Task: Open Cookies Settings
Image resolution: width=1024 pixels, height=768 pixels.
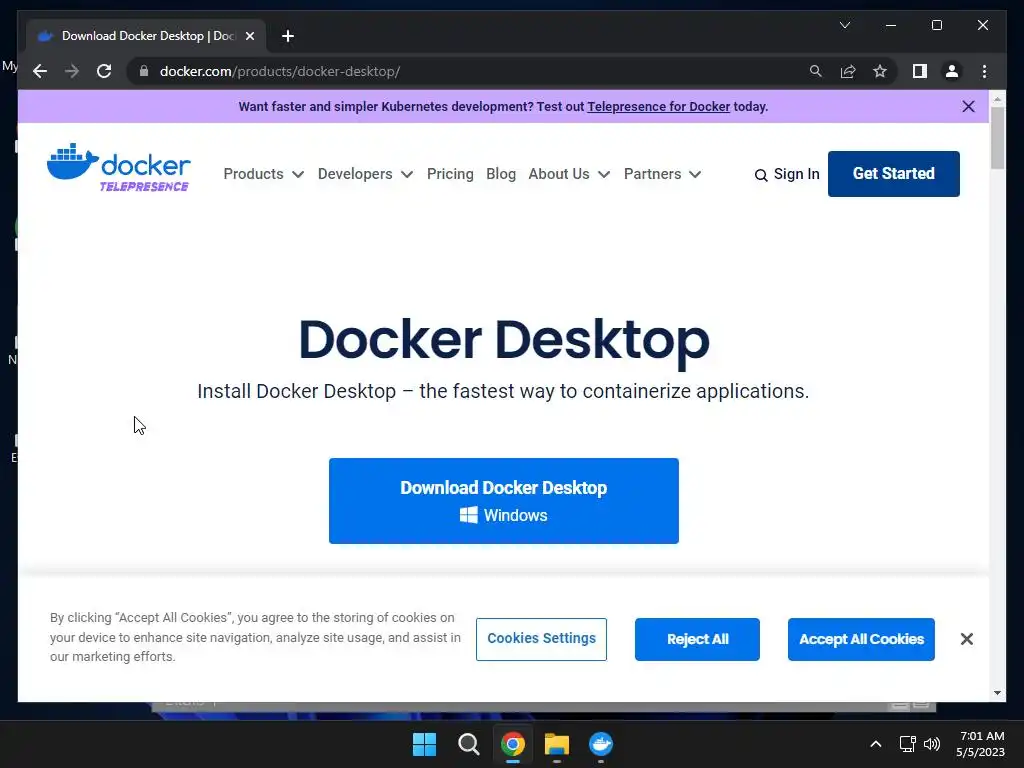Action: (541, 639)
